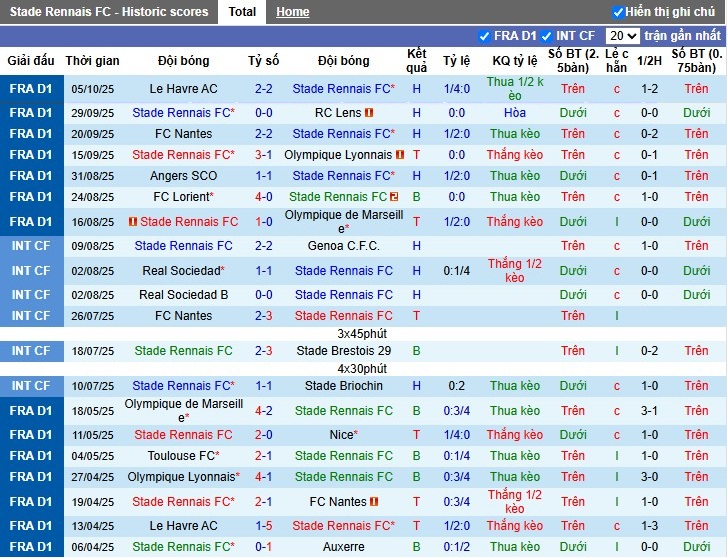Uncheck the INT CF league filter
Viewport: 727px width, 558px height.
[x=549, y=36]
